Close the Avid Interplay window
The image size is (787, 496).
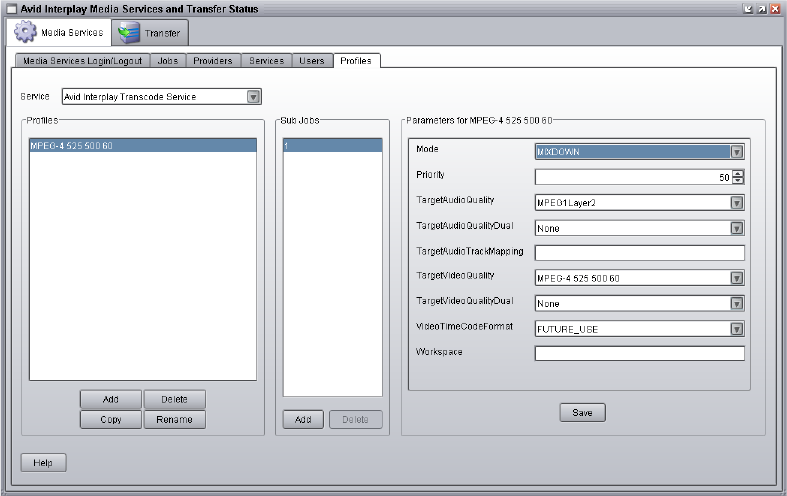click(775, 9)
